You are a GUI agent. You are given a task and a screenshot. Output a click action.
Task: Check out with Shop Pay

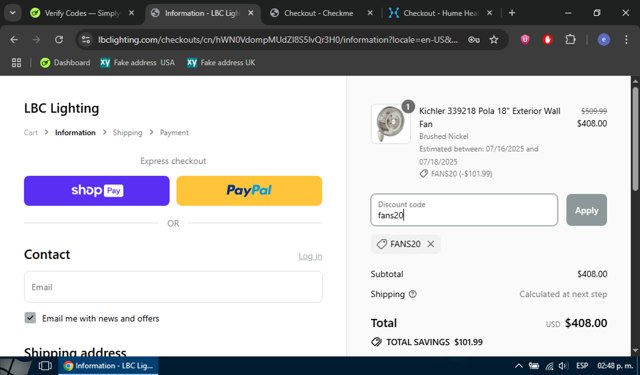[x=97, y=191]
